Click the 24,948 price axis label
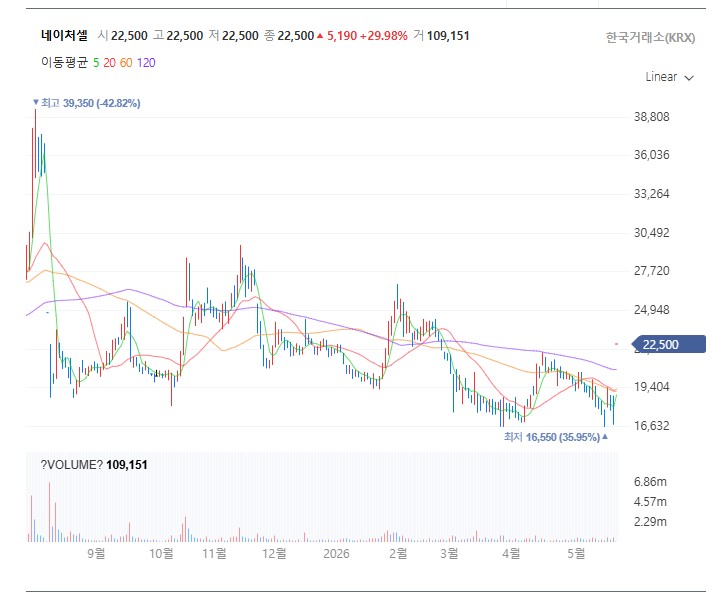The width and height of the screenshot is (721, 596). pos(652,310)
